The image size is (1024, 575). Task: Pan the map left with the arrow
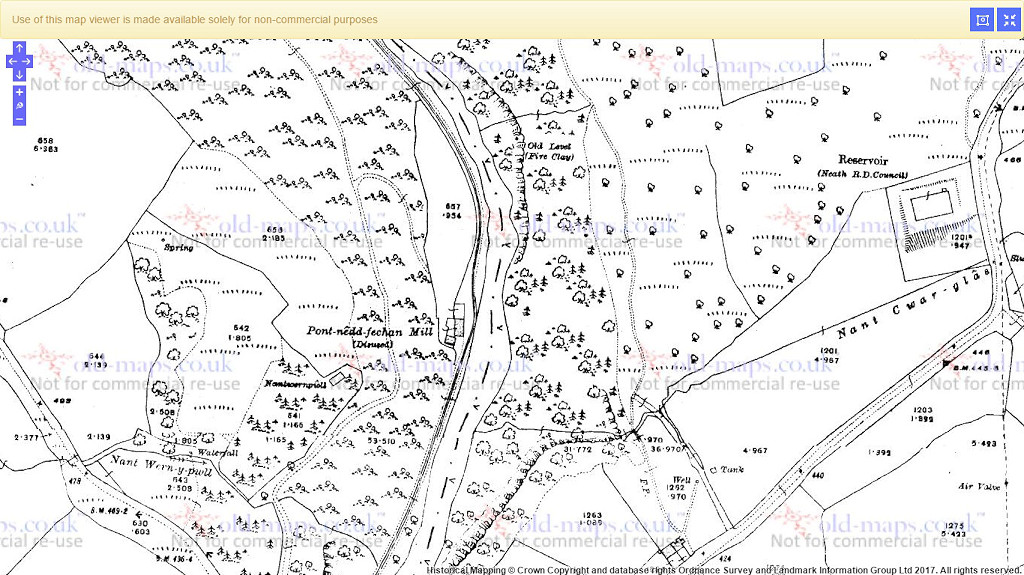[x=11, y=61]
